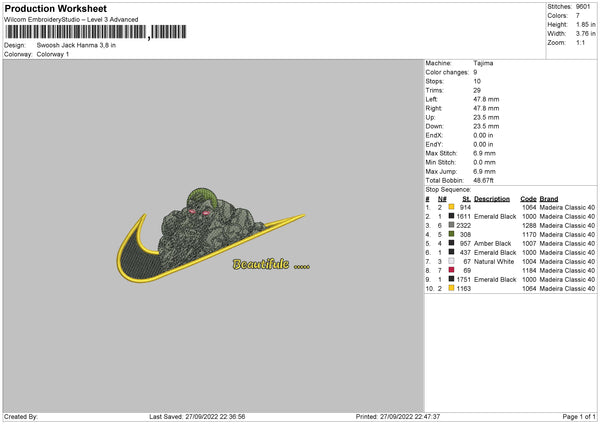Click the gray swatch in stop row 3
This screenshot has height=424, width=600.
coord(452,225)
